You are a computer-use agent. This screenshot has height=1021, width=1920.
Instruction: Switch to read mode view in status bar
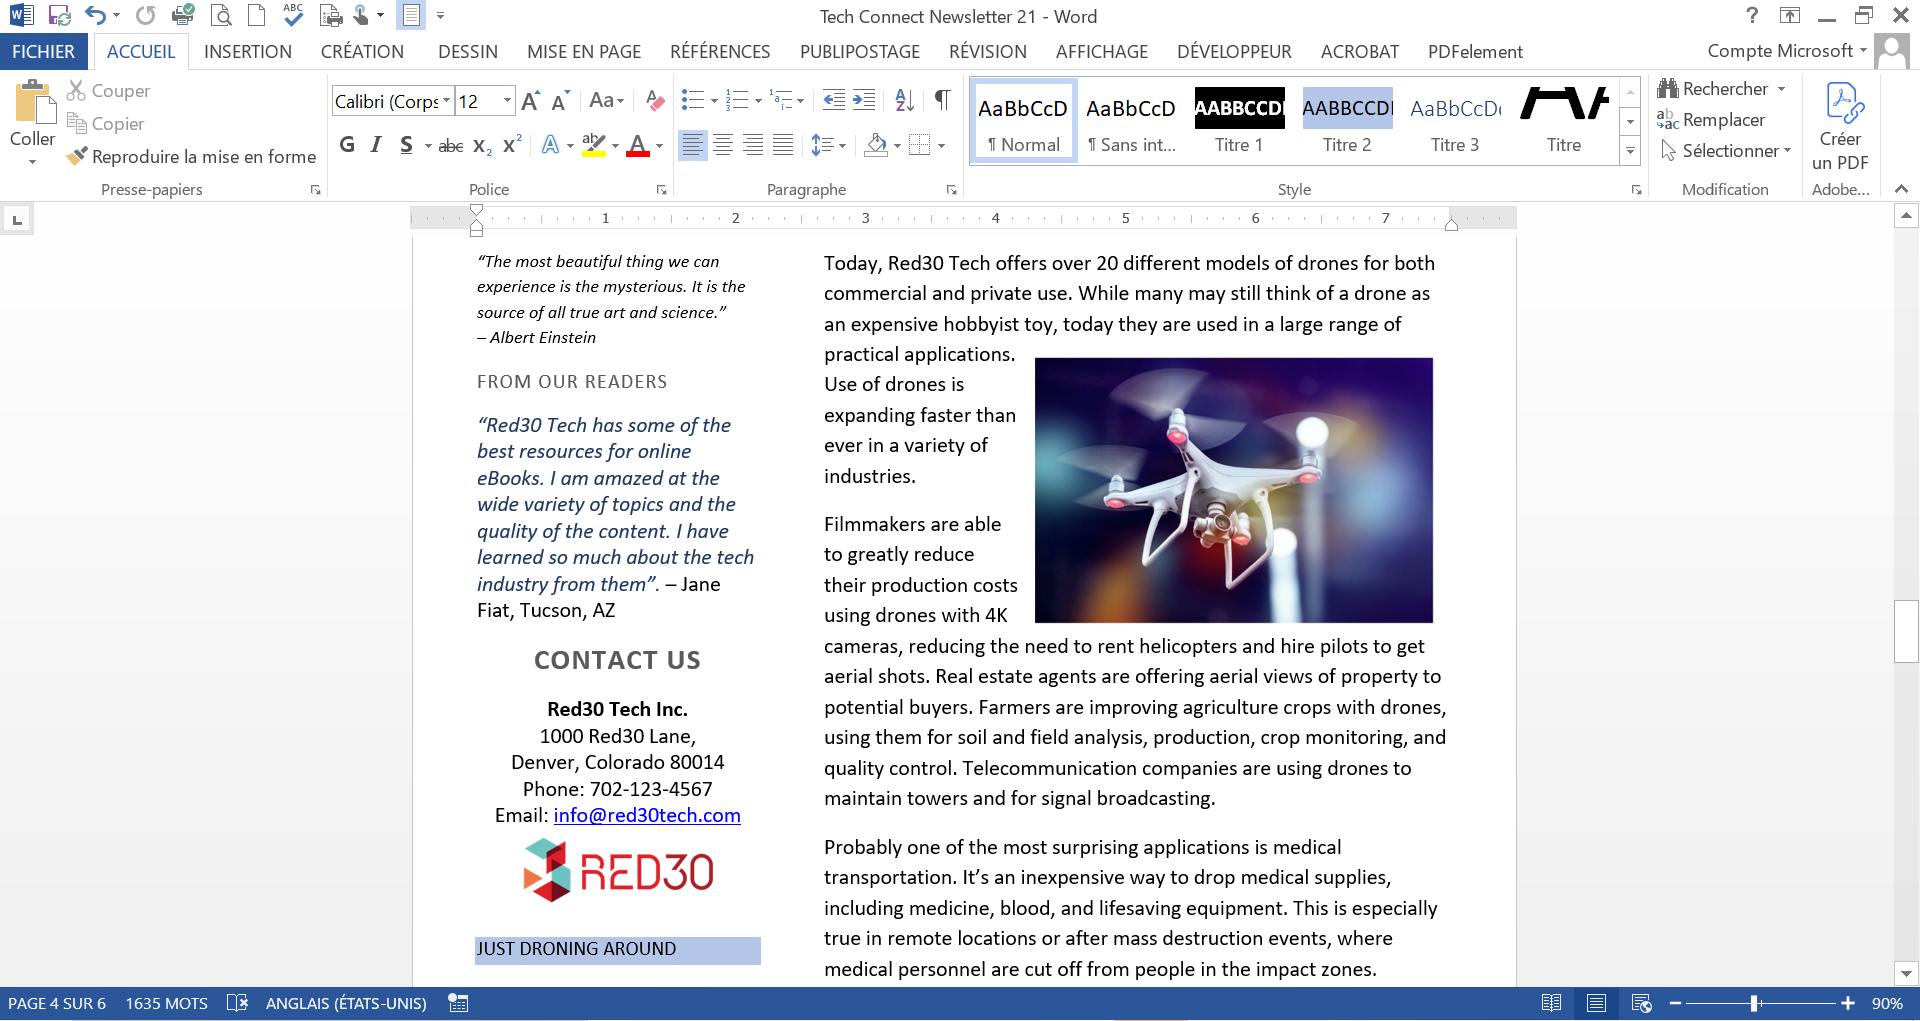pyautogui.click(x=1551, y=1003)
